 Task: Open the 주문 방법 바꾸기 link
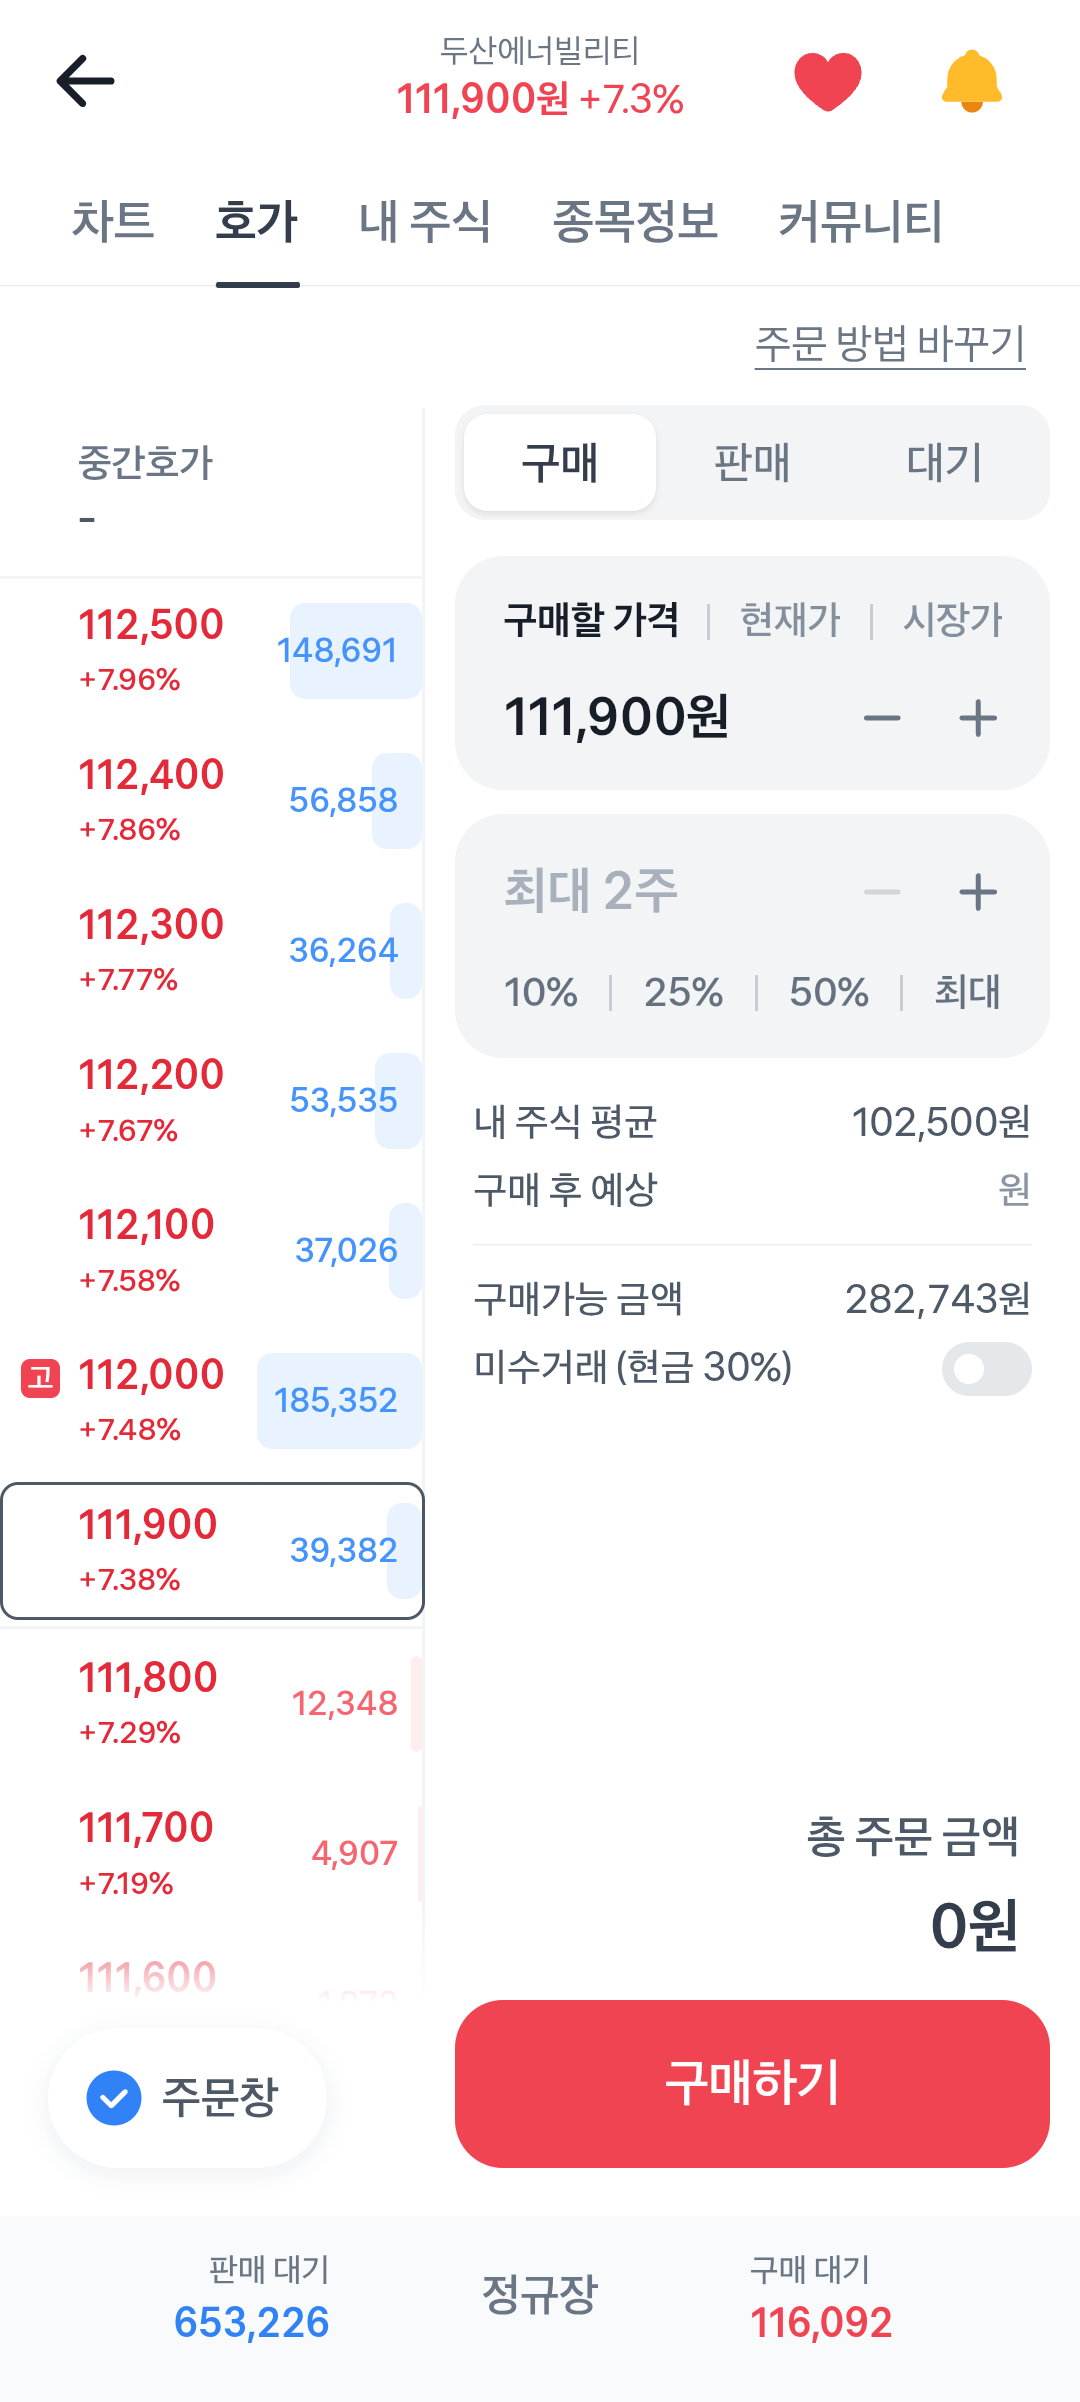click(x=889, y=344)
